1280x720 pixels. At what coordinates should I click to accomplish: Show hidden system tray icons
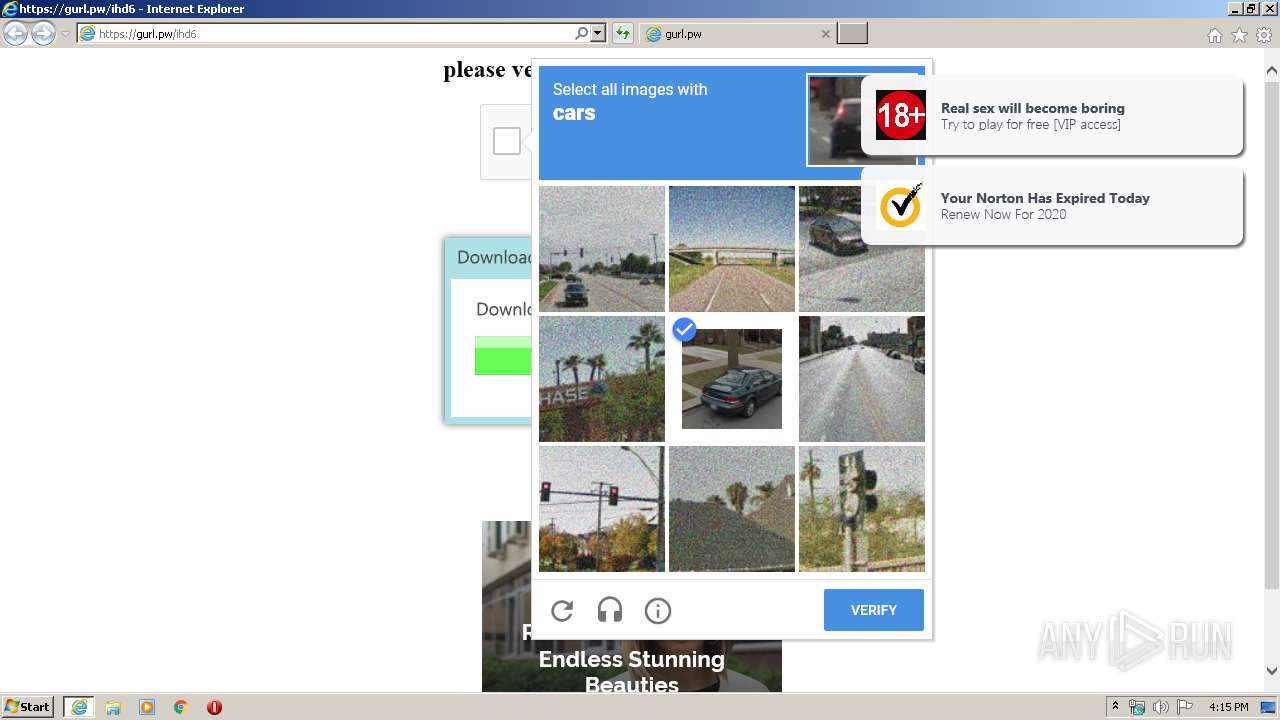tap(1115, 707)
